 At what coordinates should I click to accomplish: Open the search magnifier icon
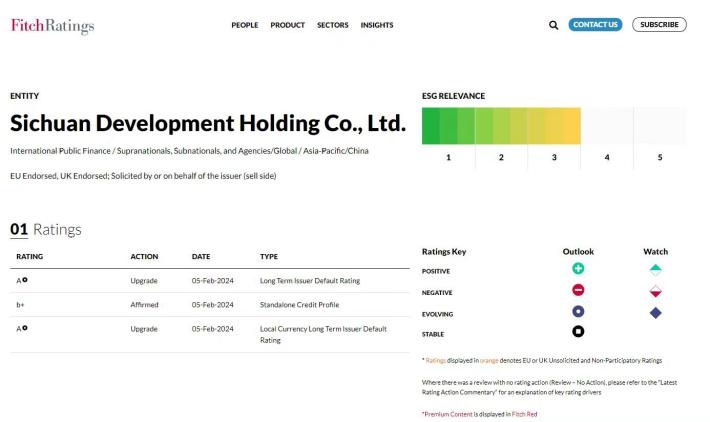click(553, 25)
